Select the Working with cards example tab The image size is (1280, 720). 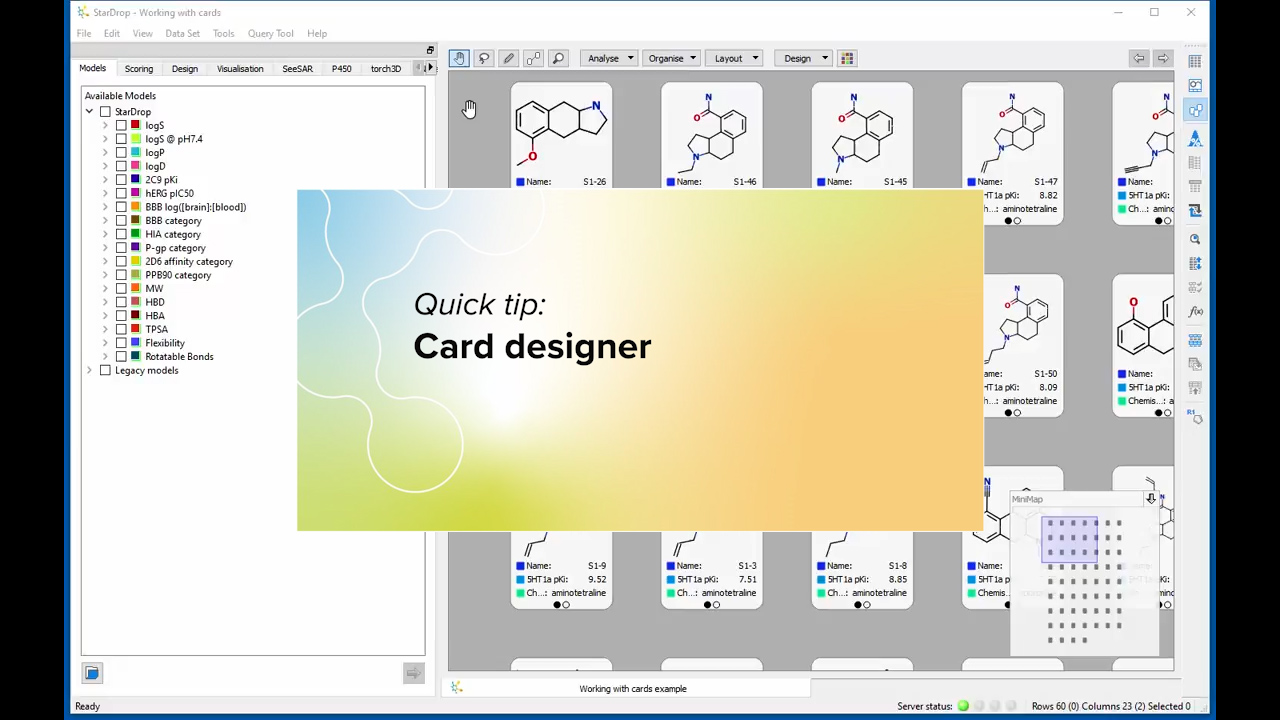[x=633, y=688]
